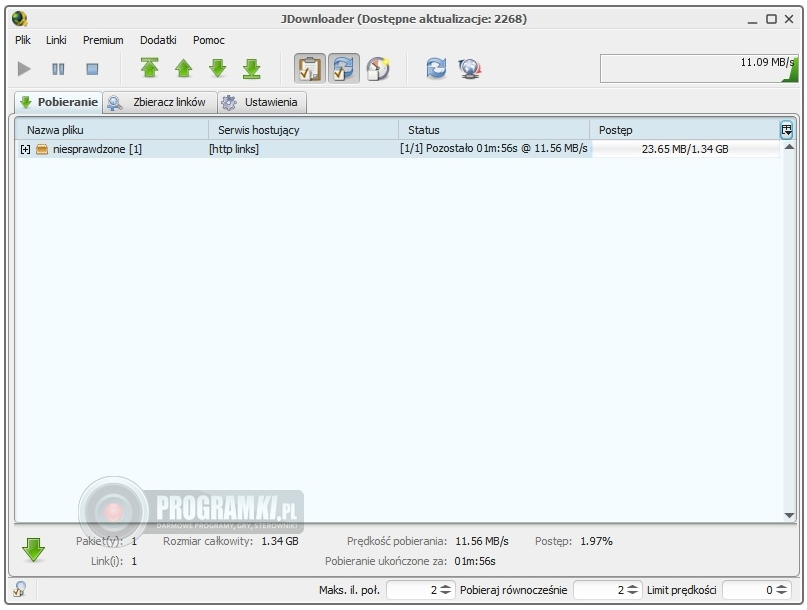807x610 pixels.
Task: Click the update globe icon
Action: pos(469,68)
